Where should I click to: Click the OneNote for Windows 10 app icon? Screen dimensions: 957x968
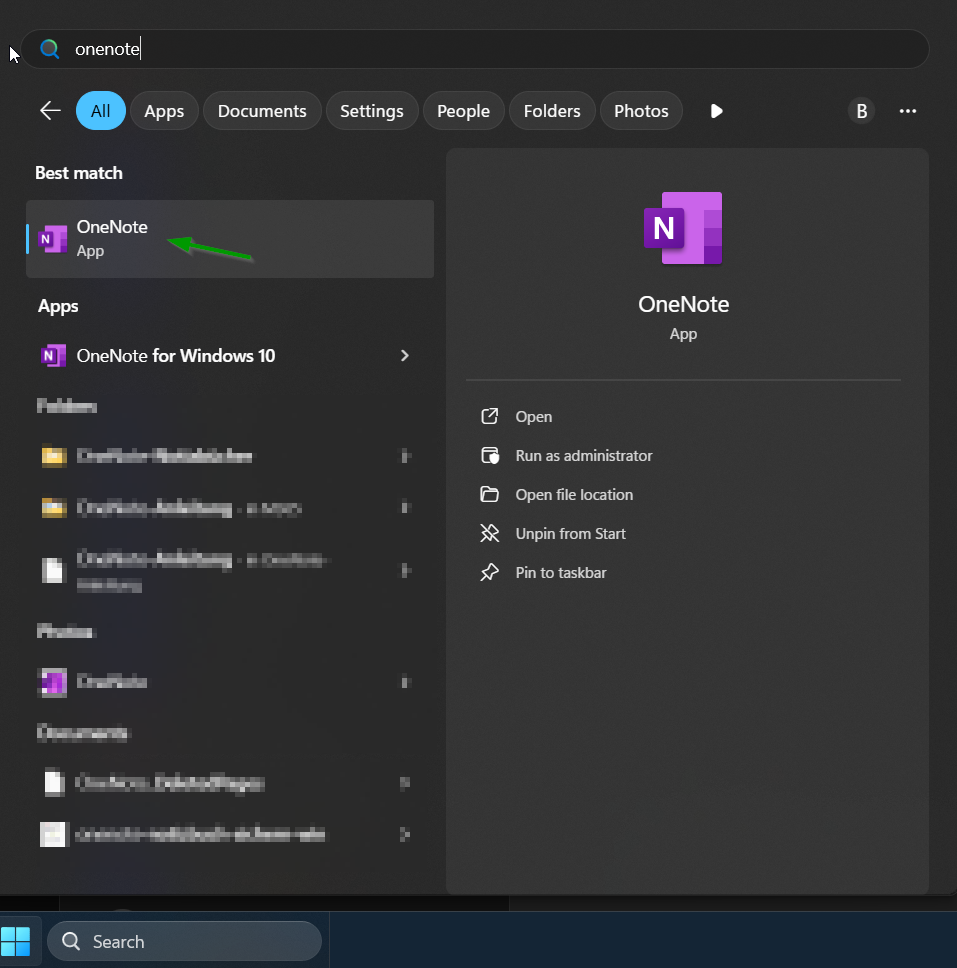click(53, 356)
